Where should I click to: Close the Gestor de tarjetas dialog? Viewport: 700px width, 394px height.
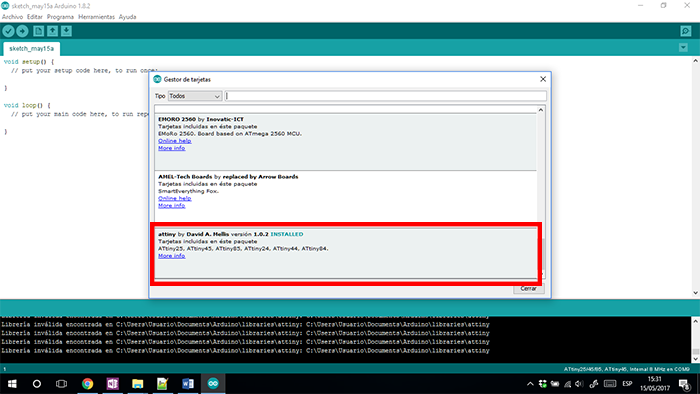543,79
